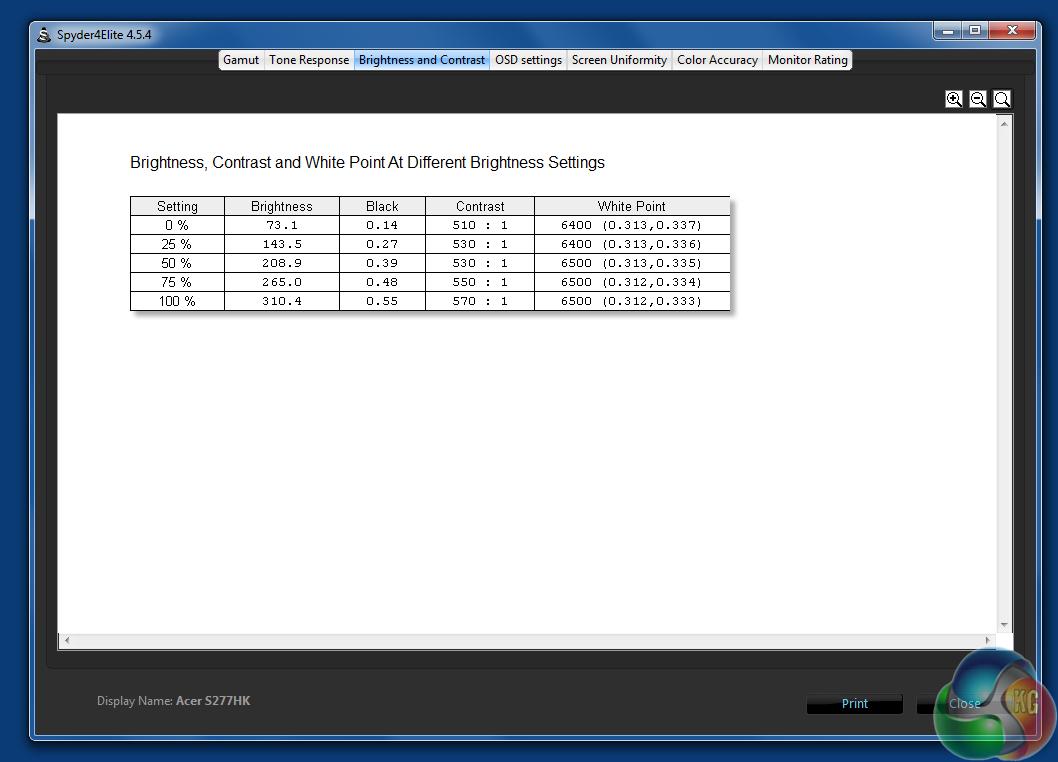Screen dimensions: 1058x762
Task: Maximize the Spyder4Elite window
Action: (x=975, y=31)
